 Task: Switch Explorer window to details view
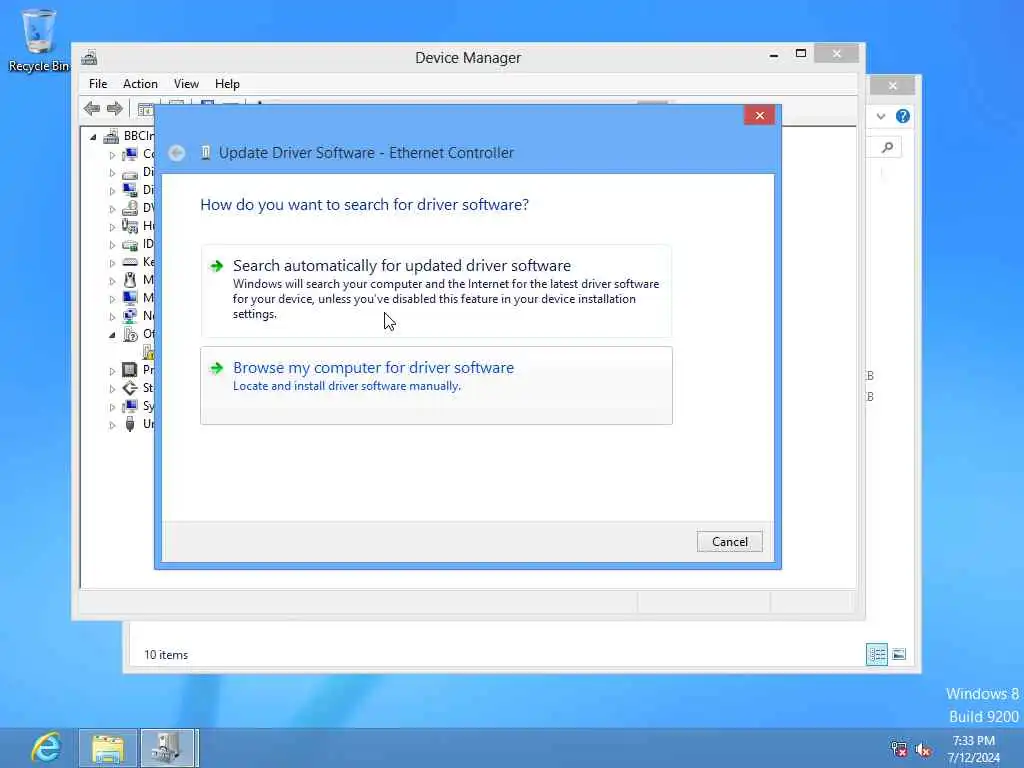(876, 654)
